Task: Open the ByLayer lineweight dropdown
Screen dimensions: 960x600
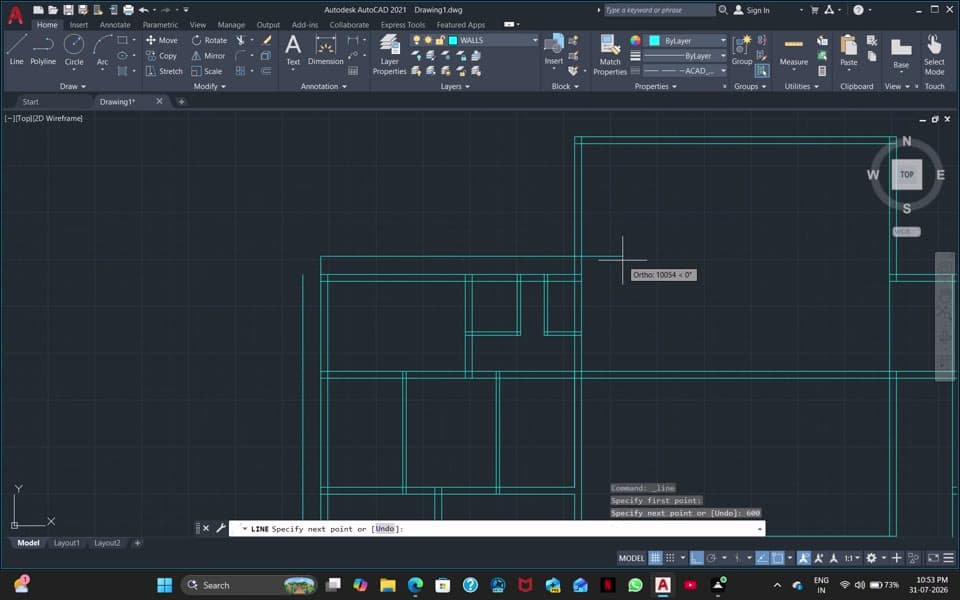Action: [723, 56]
